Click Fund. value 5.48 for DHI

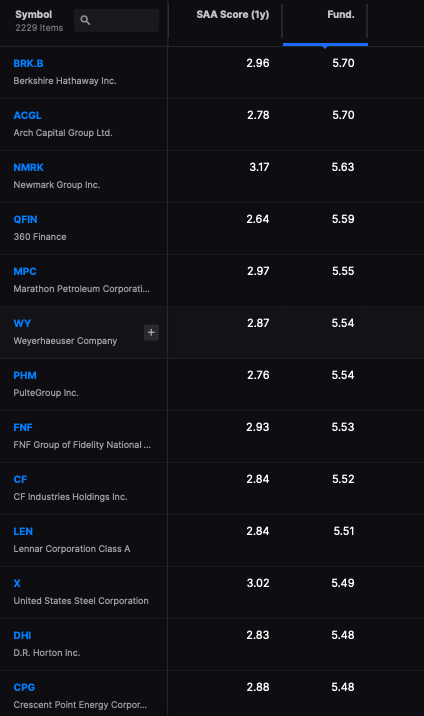pyautogui.click(x=343, y=636)
